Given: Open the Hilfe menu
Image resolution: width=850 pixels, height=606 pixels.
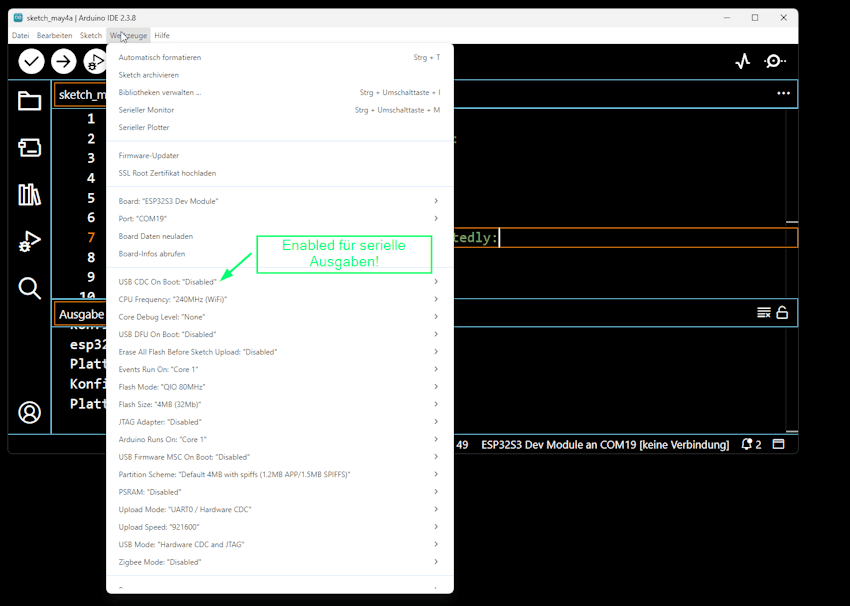Looking at the screenshot, I should pos(162,35).
